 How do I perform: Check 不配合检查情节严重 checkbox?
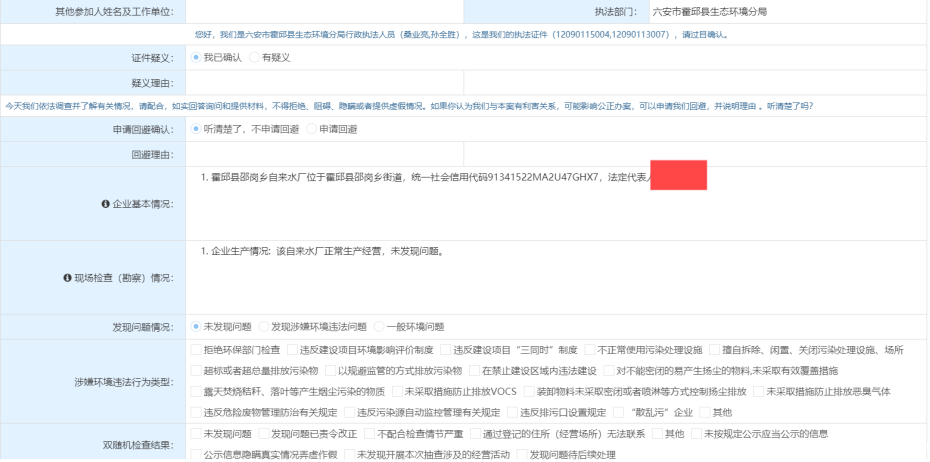point(355,435)
